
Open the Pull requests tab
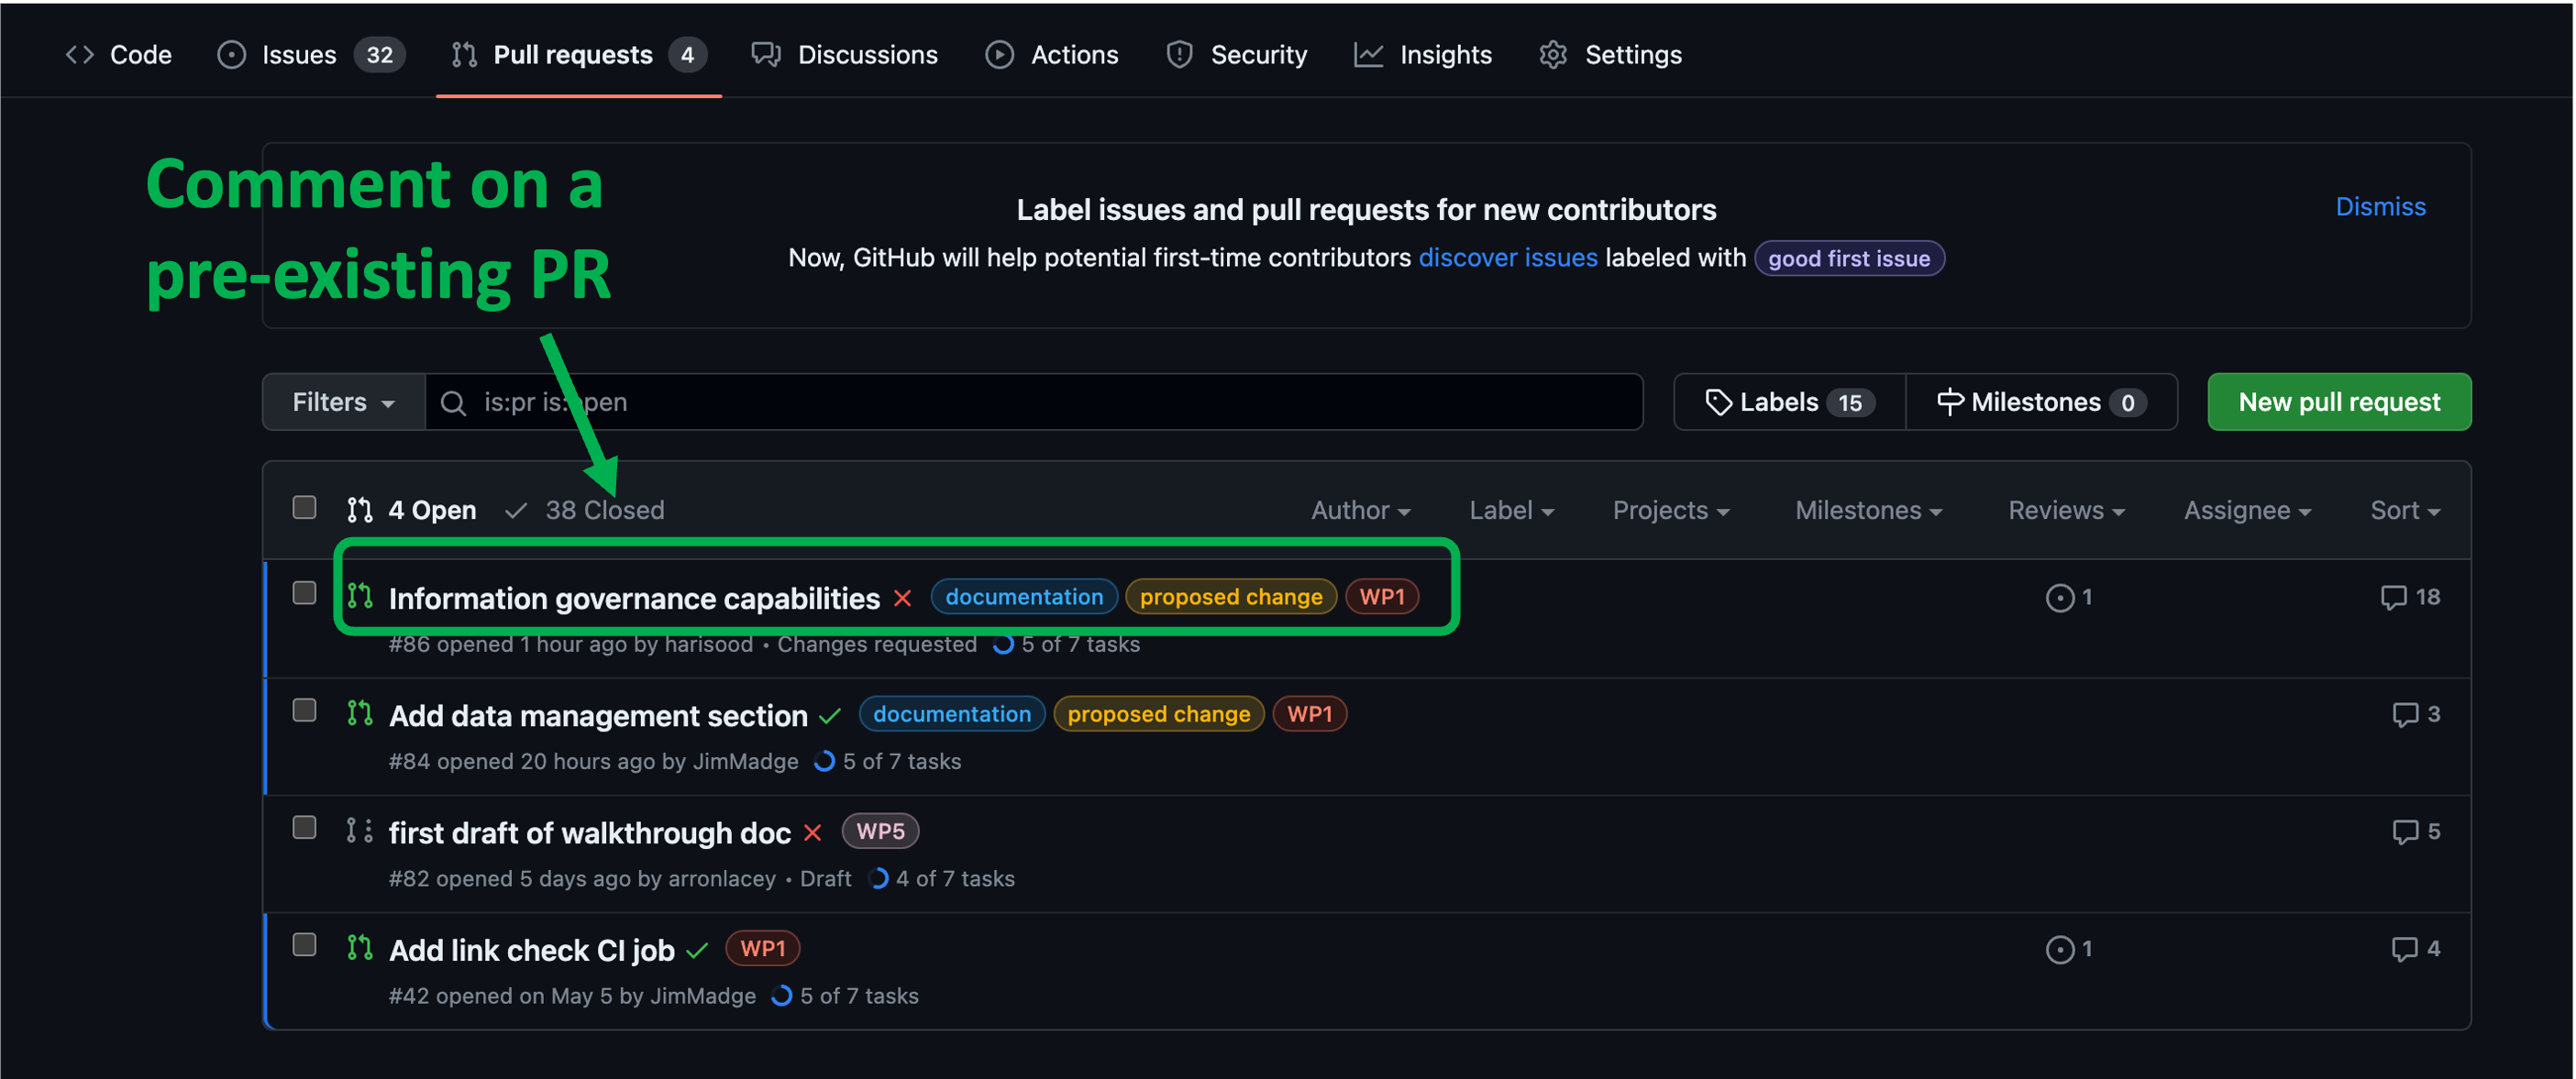(579, 55)
